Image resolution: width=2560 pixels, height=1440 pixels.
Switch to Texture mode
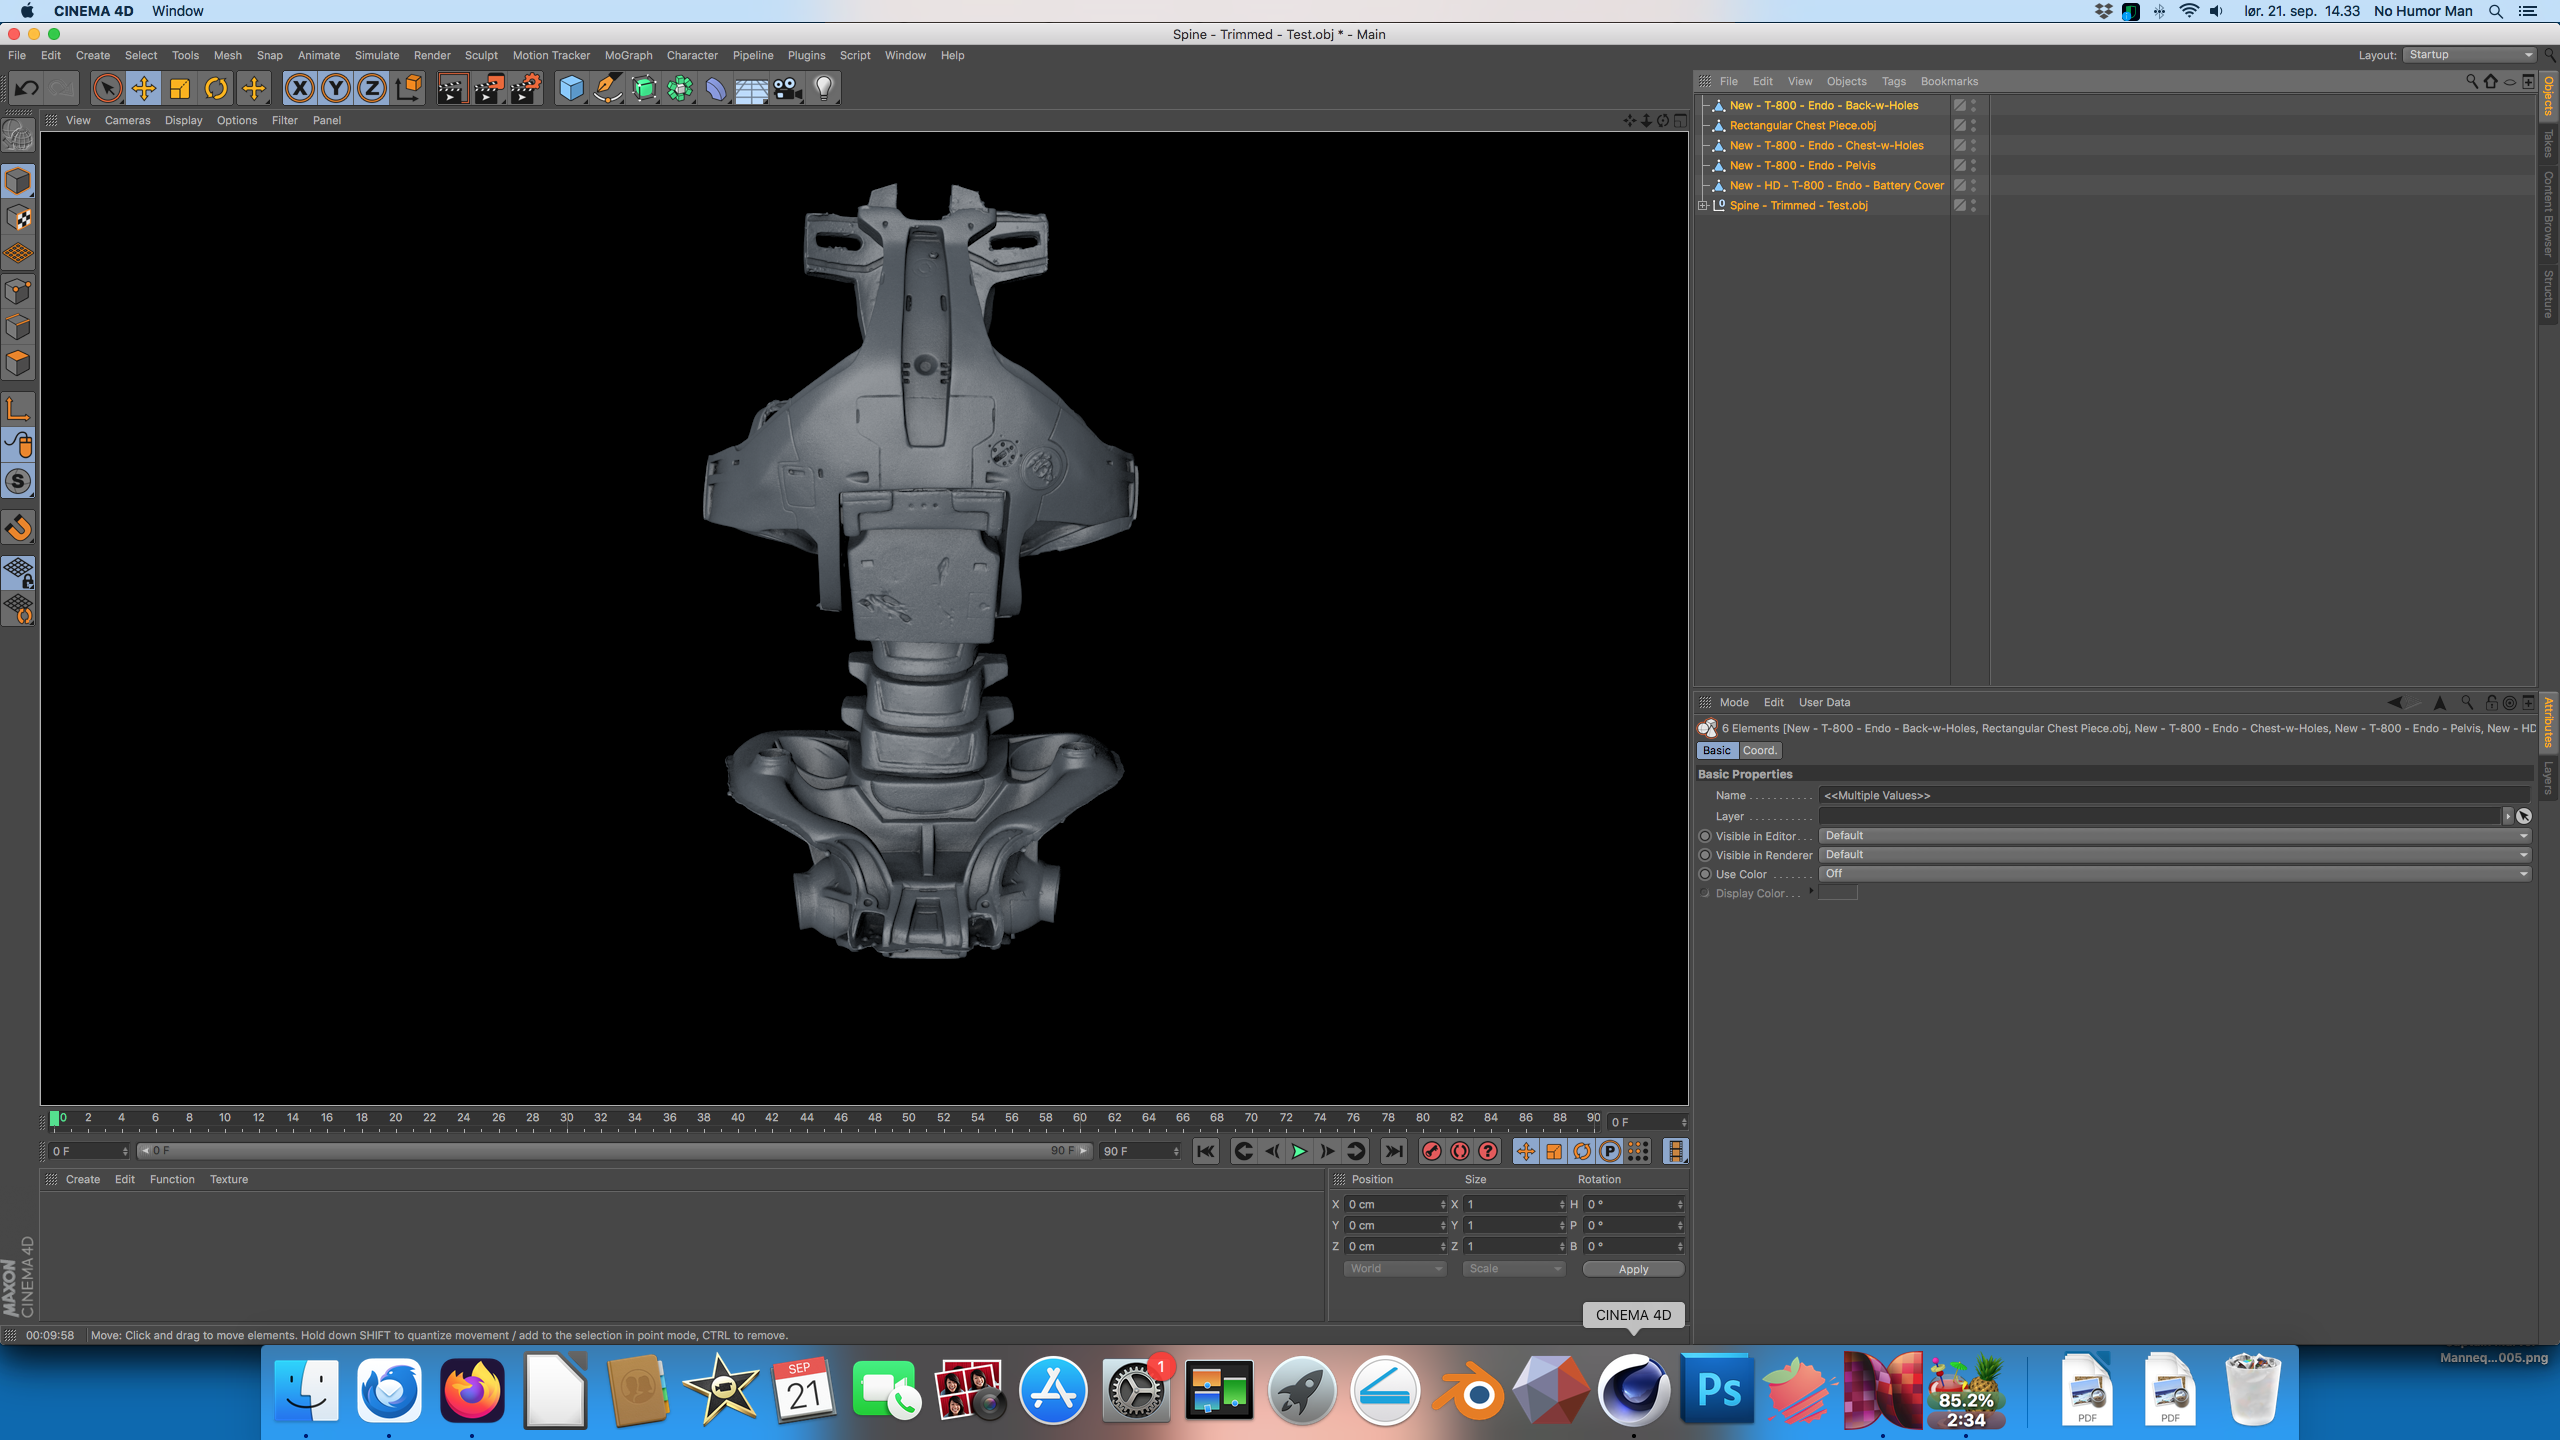click(x=18, y=218)
